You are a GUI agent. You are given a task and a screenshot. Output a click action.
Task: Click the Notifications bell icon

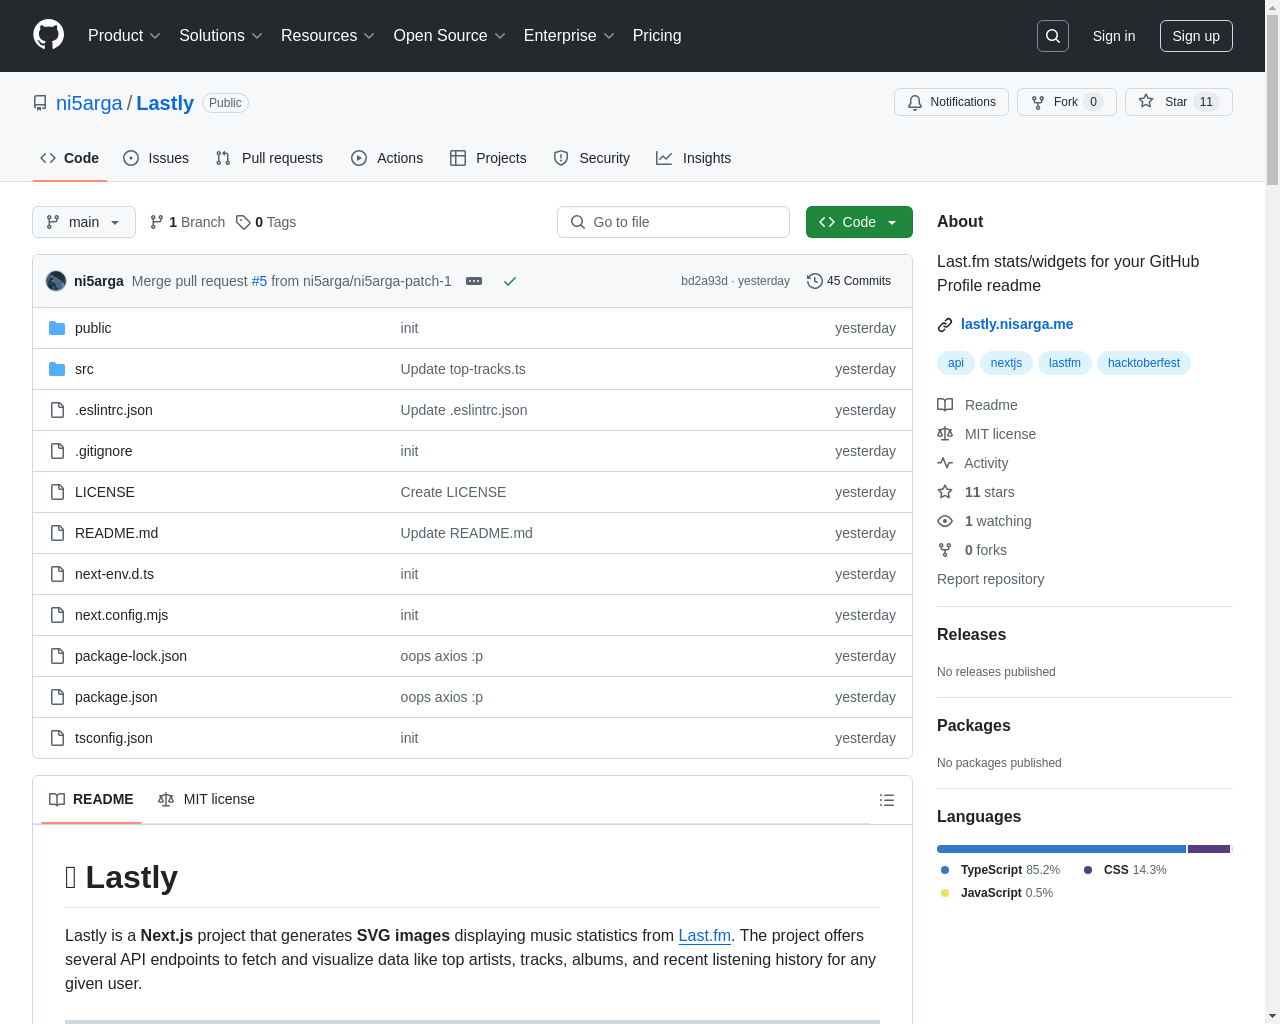point(915,102)
